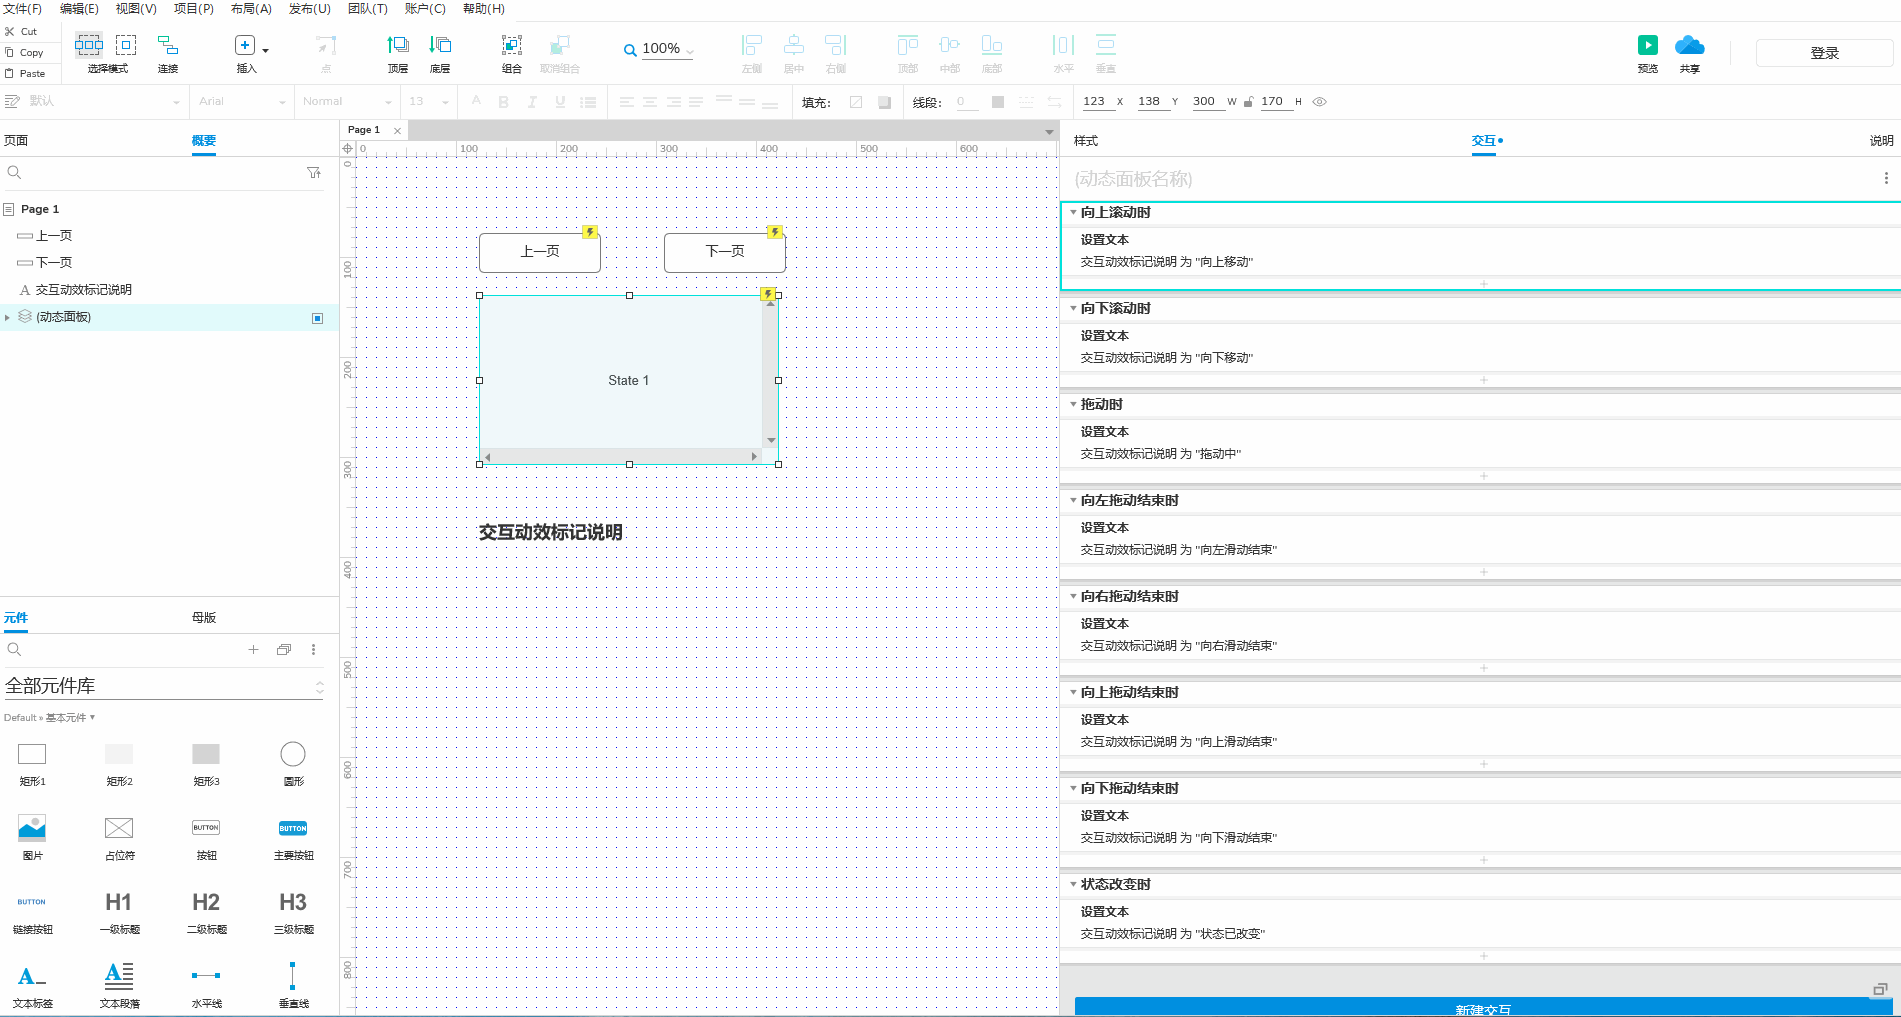Open the 插入 dropdown arrow
The height and width of the screenshot is (1017, 1901).
[x=265, y=50]
